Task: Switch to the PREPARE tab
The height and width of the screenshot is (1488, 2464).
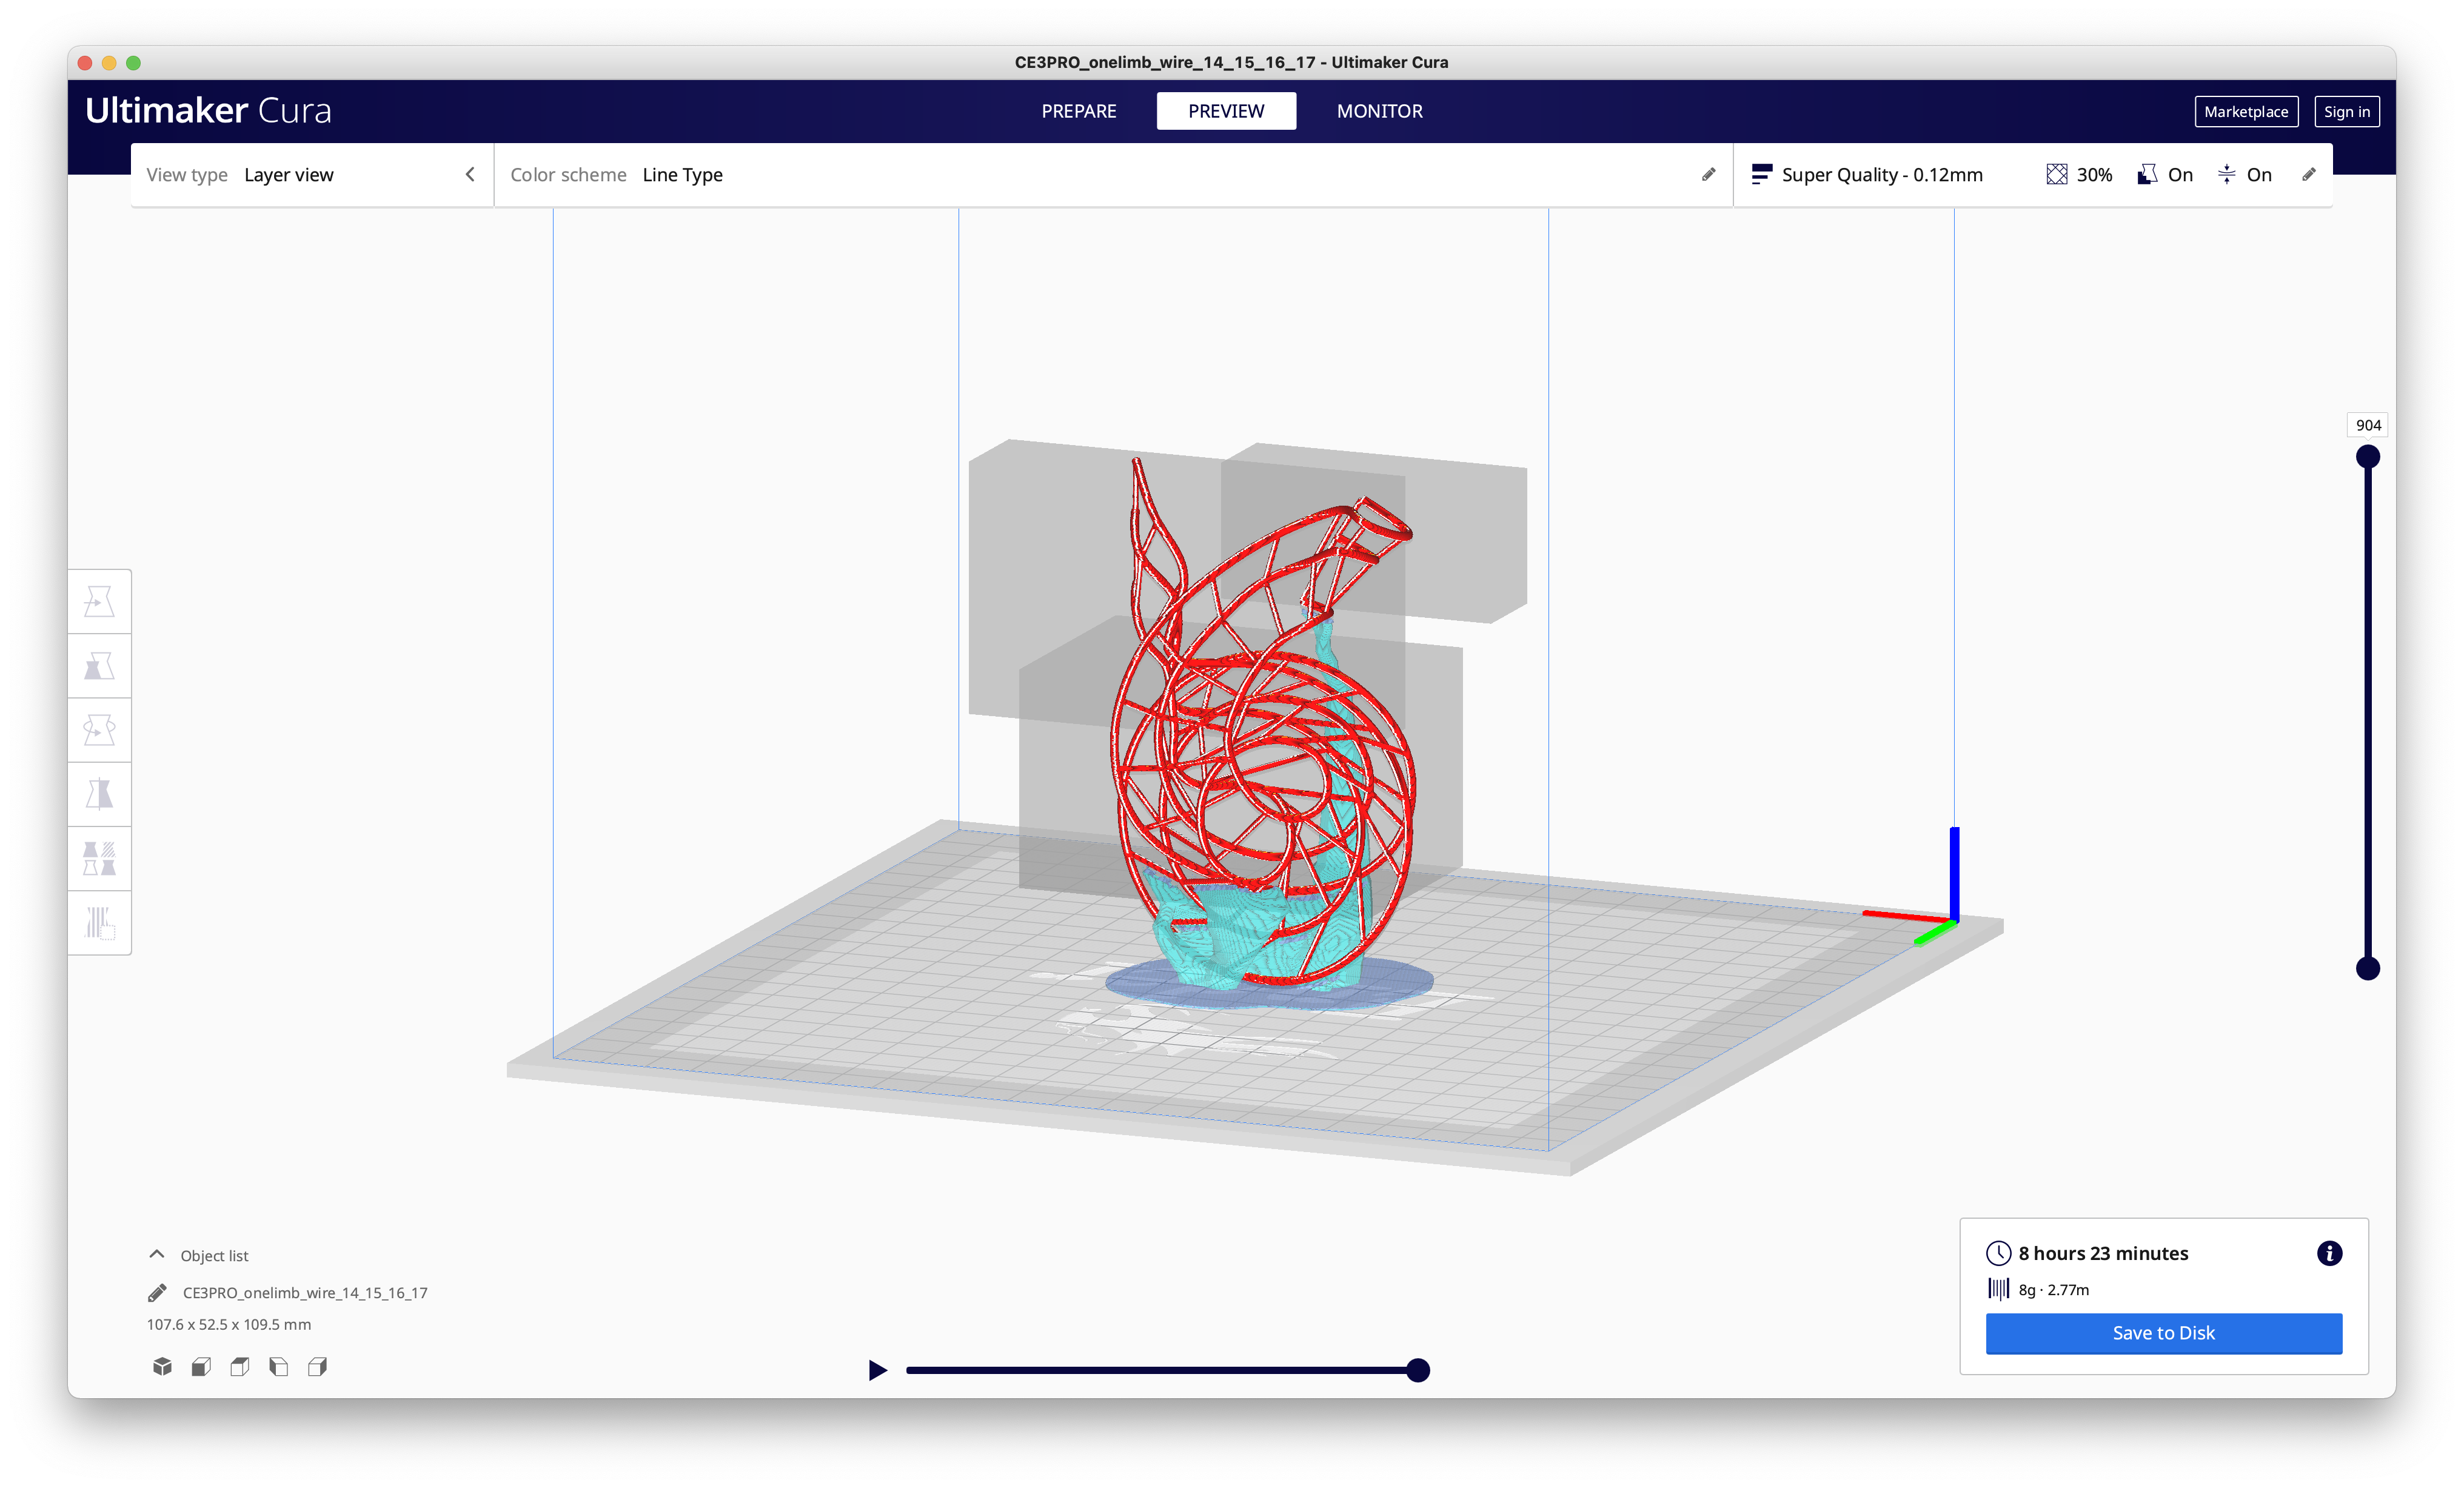Action: (x=1078, y=111)
